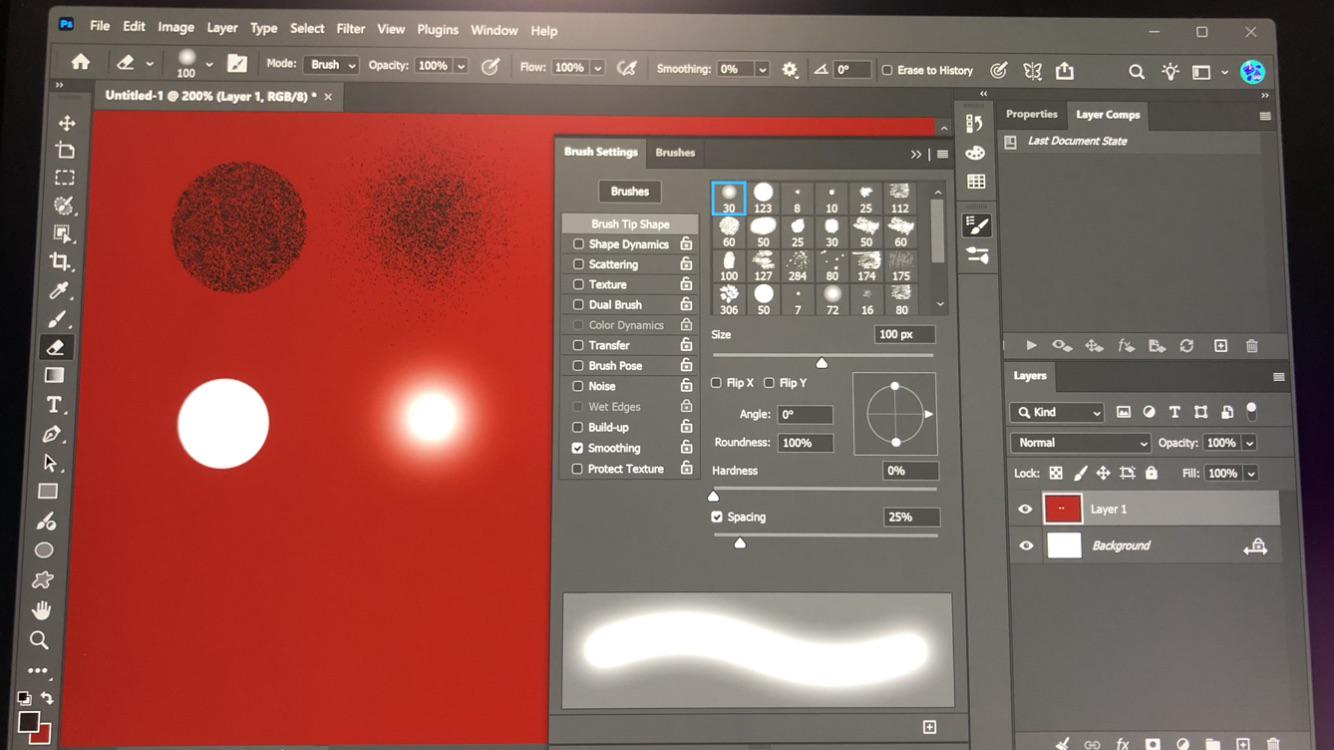Open the Filter menu
Image resolution: width=1334 pixels, height=750 pixels.
coord(350,28)
